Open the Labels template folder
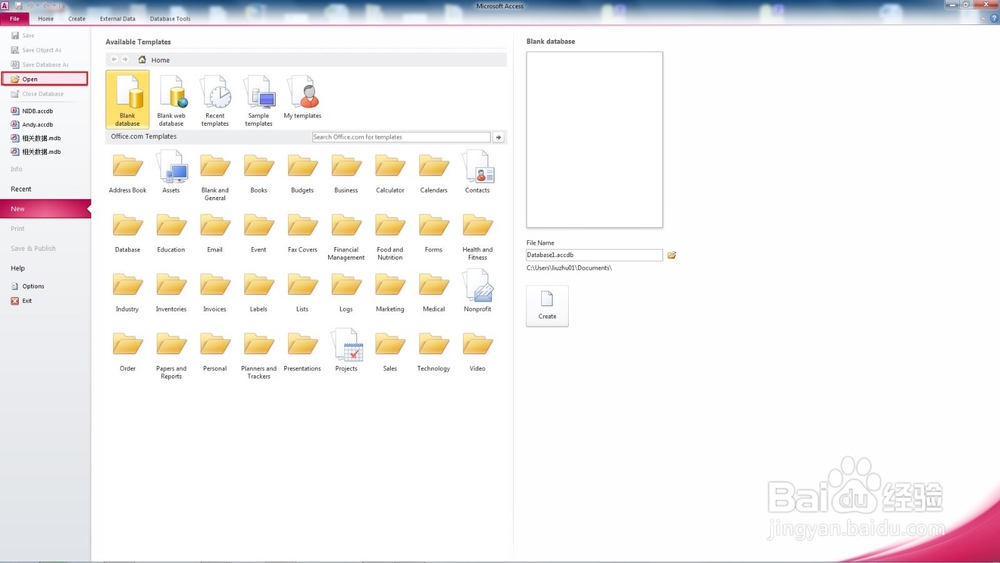The height and width of the screenshot is (563, 1000). pos(258,291)
